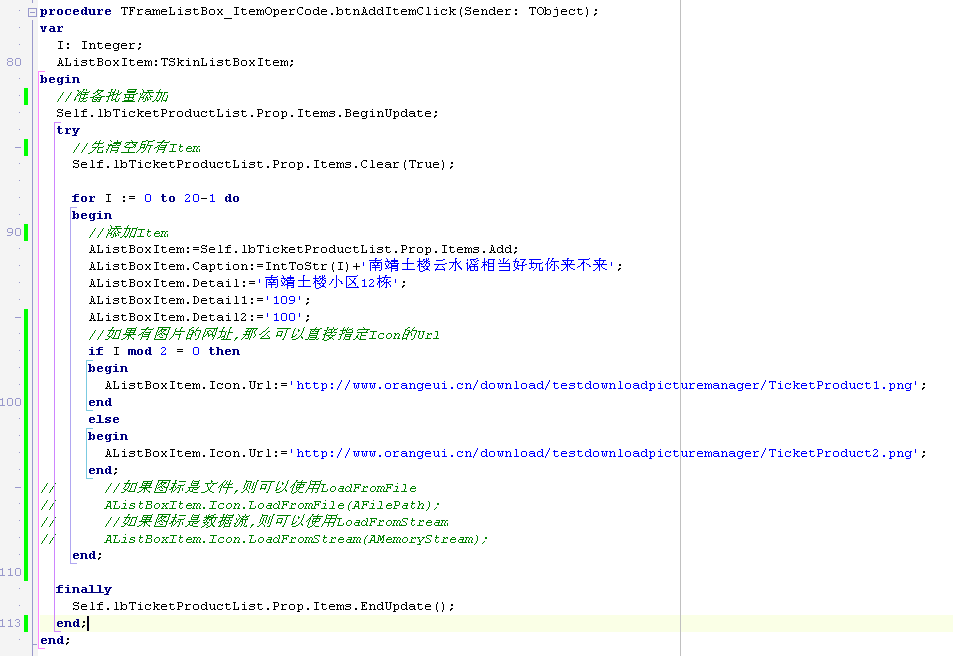Viewport: 953px width, 656px height.
Task: Click line number 100 in gutter
Action: [11, 402]
